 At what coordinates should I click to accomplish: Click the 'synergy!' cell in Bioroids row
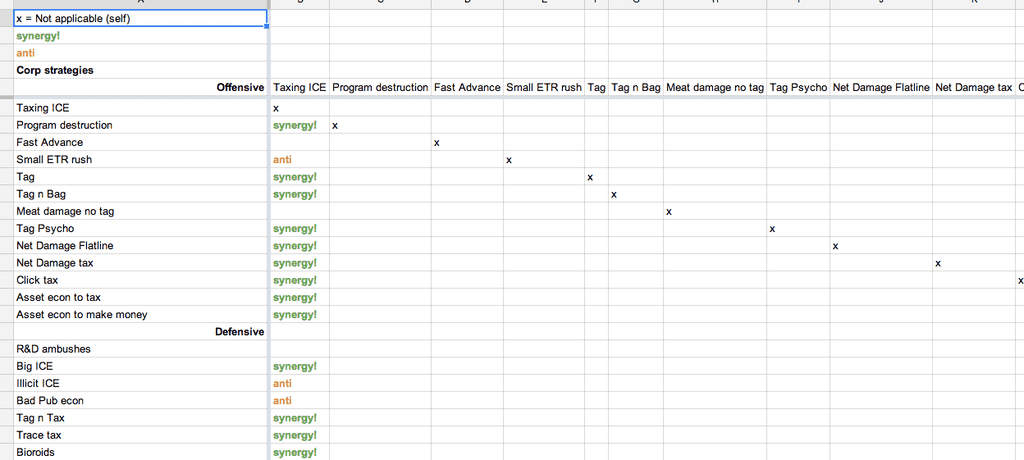pos(299,452)
